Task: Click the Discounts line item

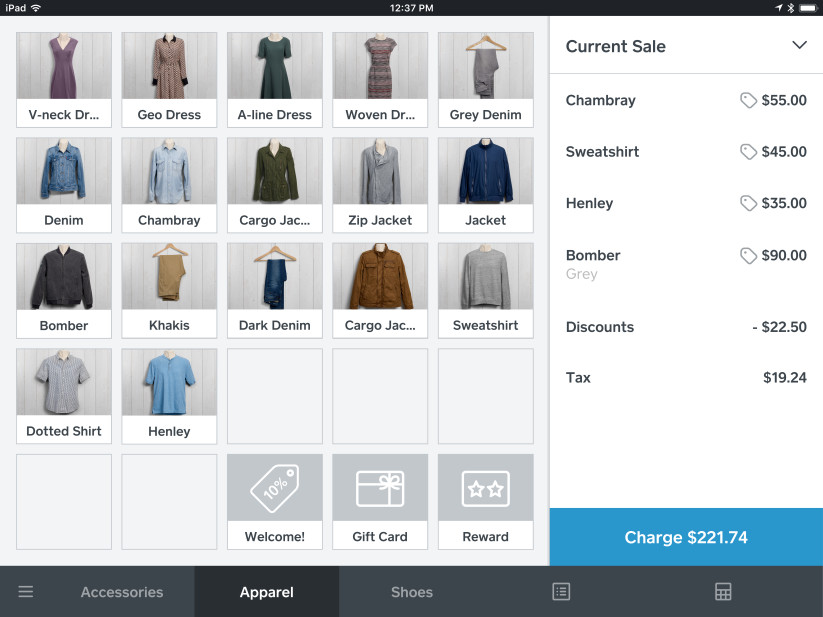Action: 686,327
